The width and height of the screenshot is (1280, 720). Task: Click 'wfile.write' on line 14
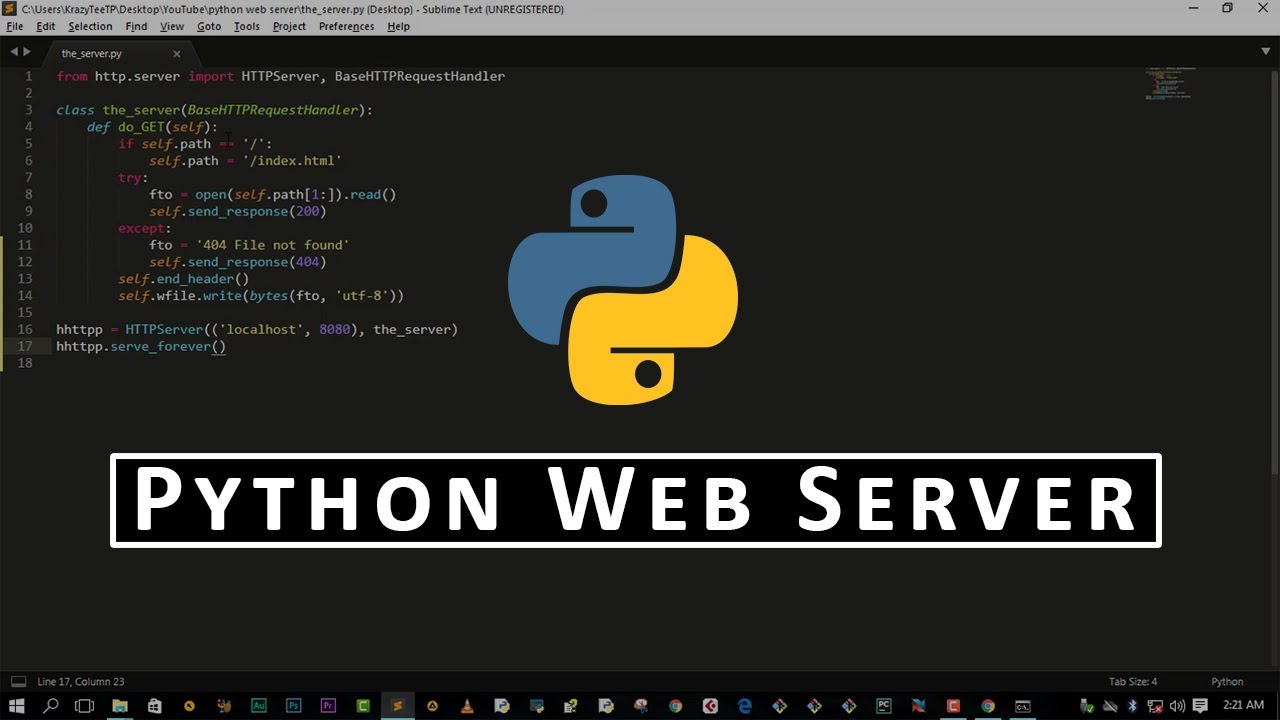pos(199,296)
